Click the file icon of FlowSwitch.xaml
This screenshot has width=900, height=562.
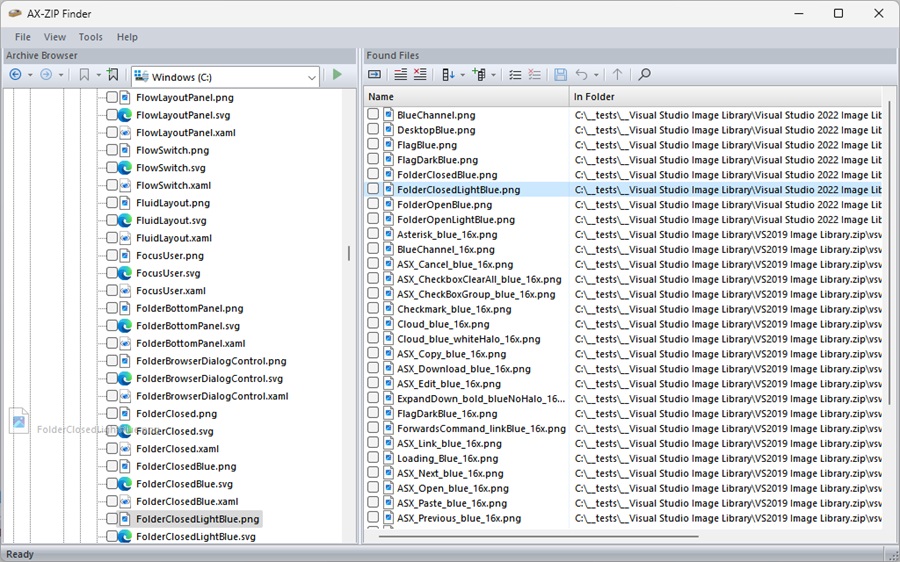coord(125,185)
